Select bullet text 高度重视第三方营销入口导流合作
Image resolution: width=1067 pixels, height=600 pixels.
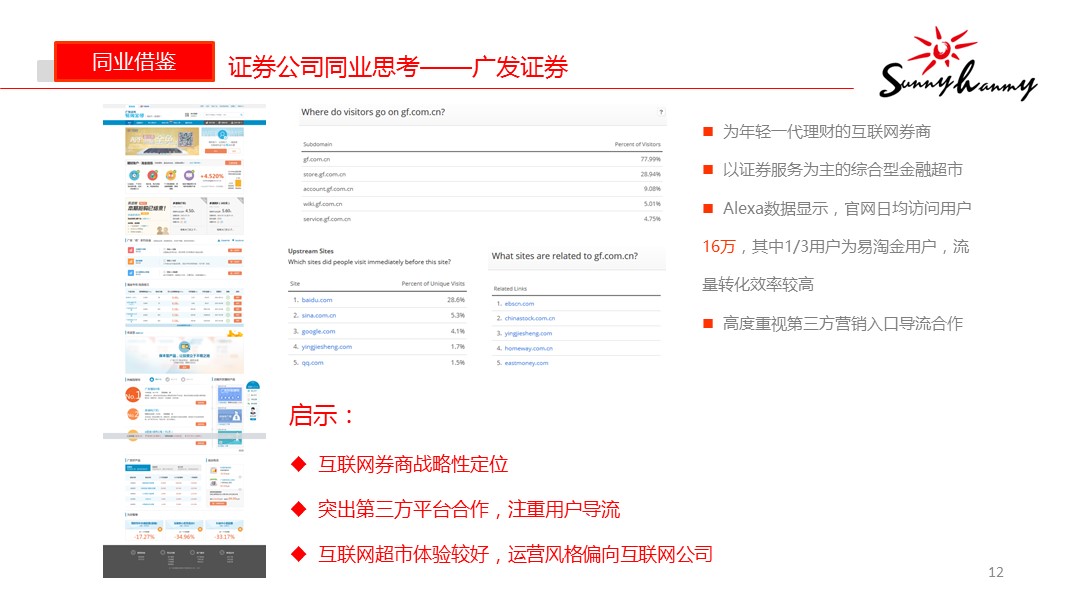(x=842, y=323)
